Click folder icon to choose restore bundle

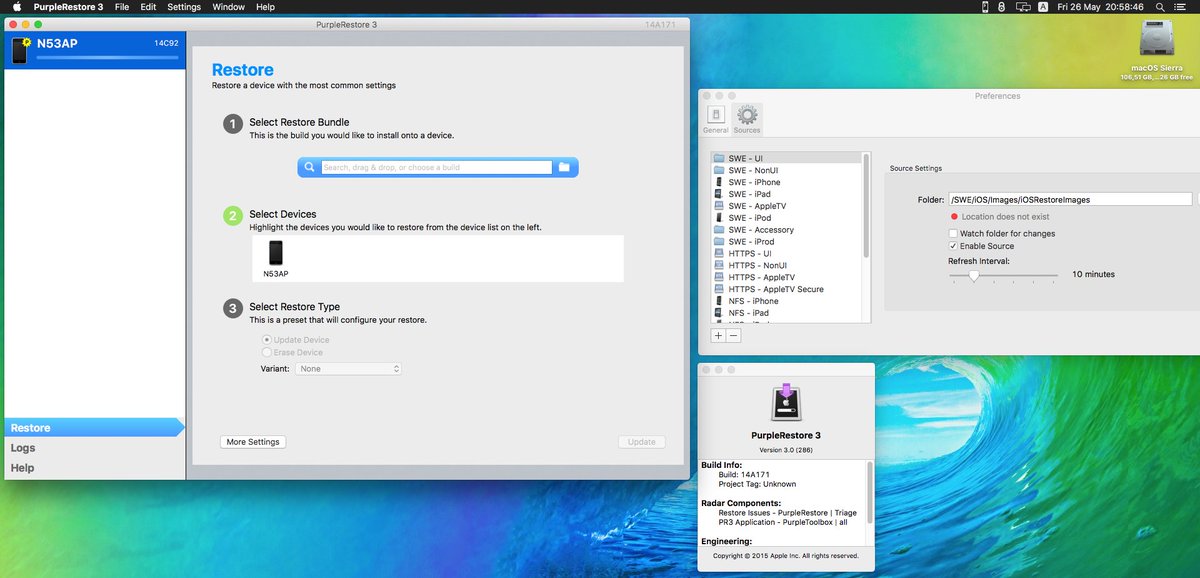point(564,167)
